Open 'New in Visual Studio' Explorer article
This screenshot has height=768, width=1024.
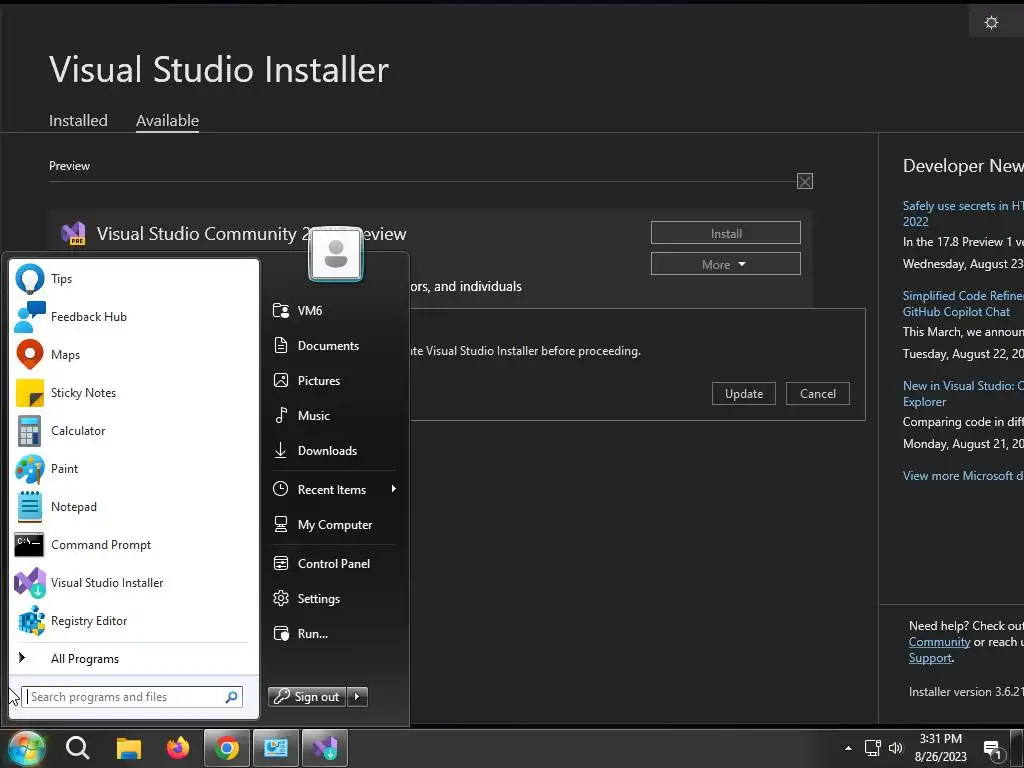click(963, 394)
